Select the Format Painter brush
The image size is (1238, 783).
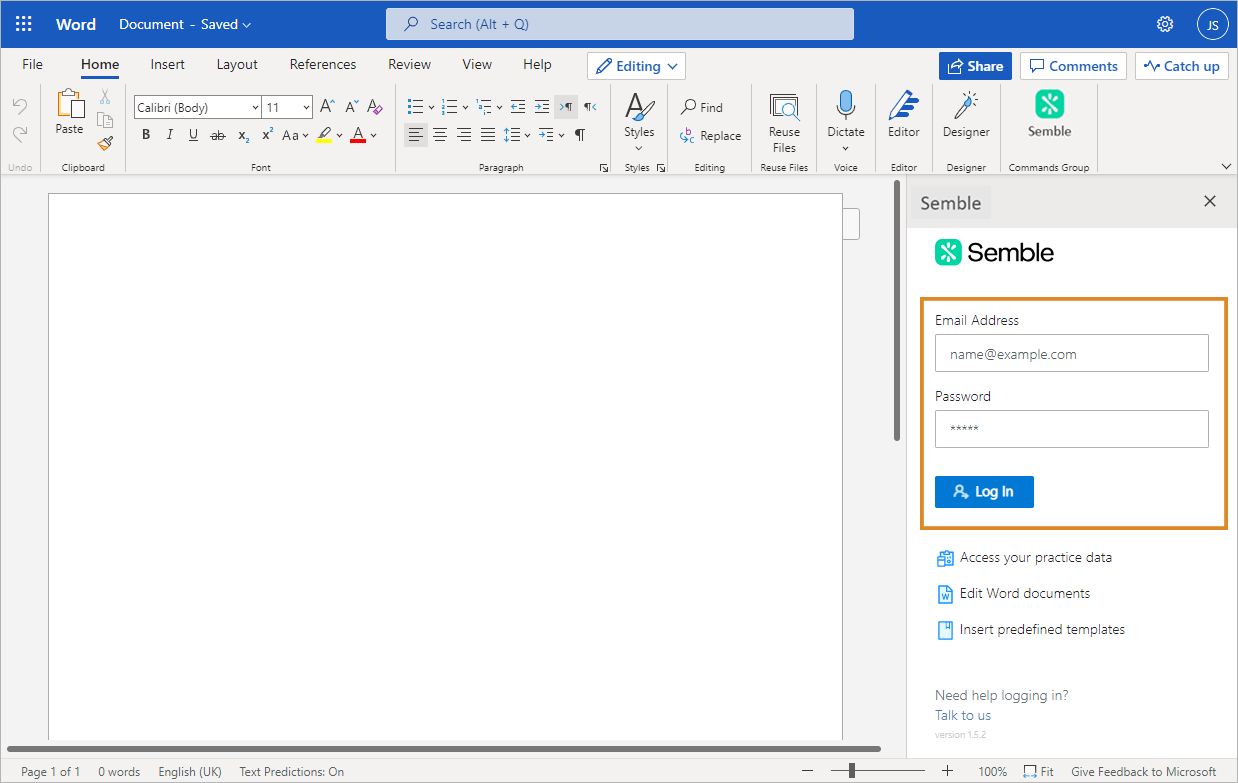[x=104, y=143]
